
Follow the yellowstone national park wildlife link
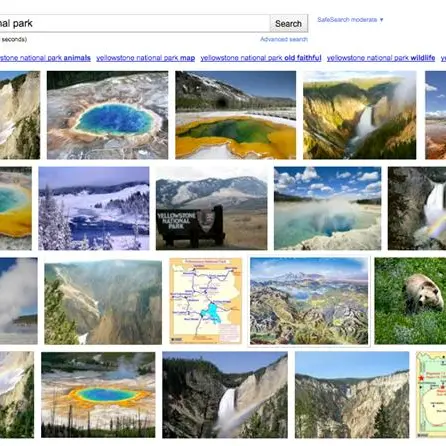[x=381, y=58]
